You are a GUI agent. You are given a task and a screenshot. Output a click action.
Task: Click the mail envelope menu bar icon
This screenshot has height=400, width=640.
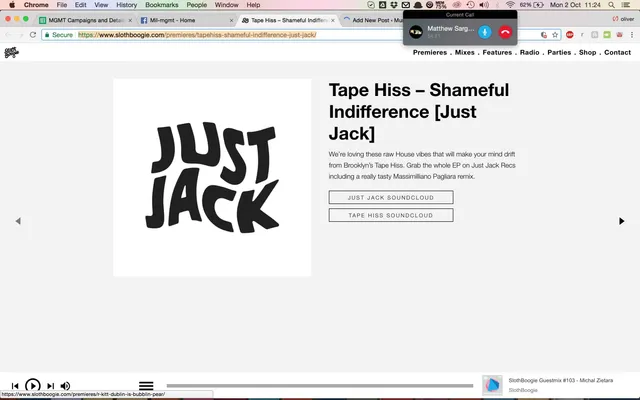coord(406,5)
